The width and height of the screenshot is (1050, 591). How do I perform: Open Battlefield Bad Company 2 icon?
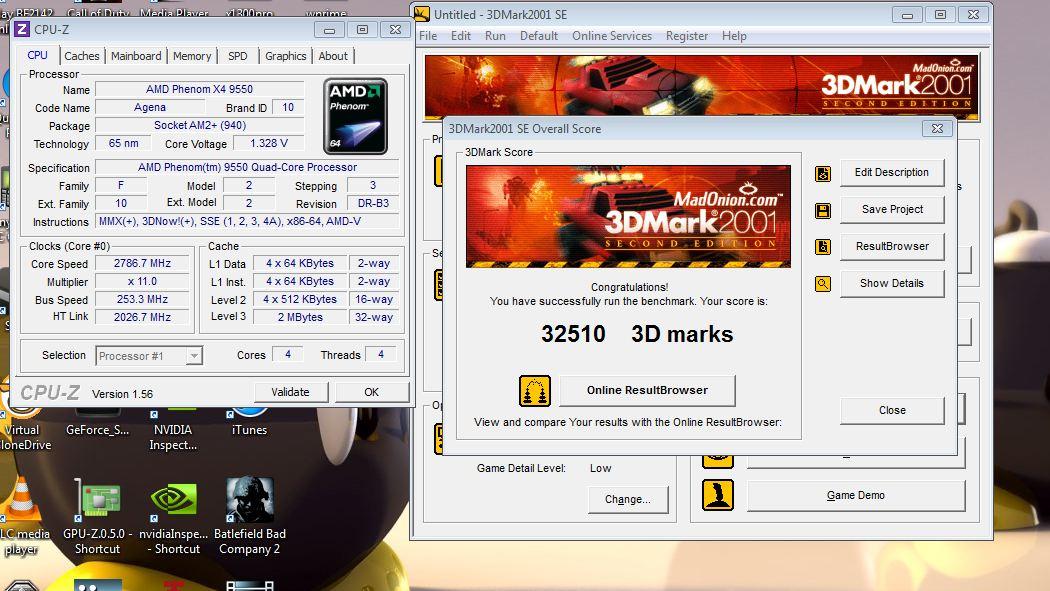(250, 499)
